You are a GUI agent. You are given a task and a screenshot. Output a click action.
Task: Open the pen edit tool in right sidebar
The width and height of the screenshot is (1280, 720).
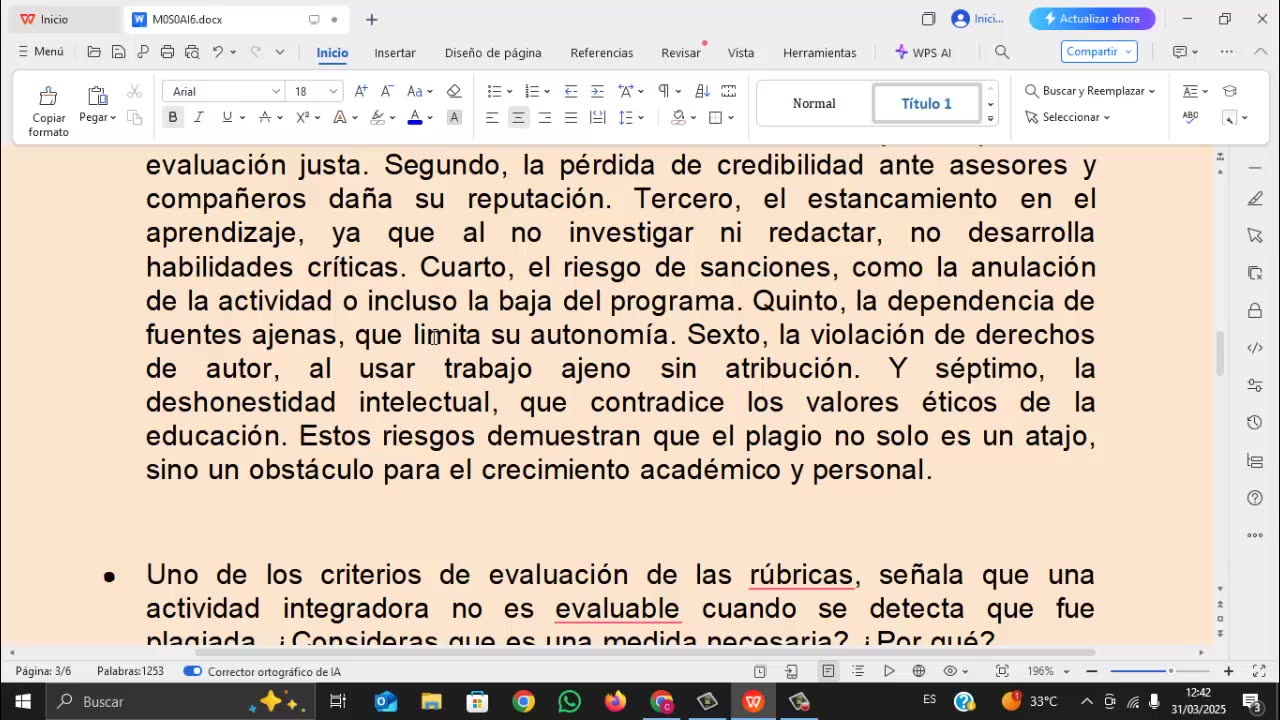(1255, 198)
